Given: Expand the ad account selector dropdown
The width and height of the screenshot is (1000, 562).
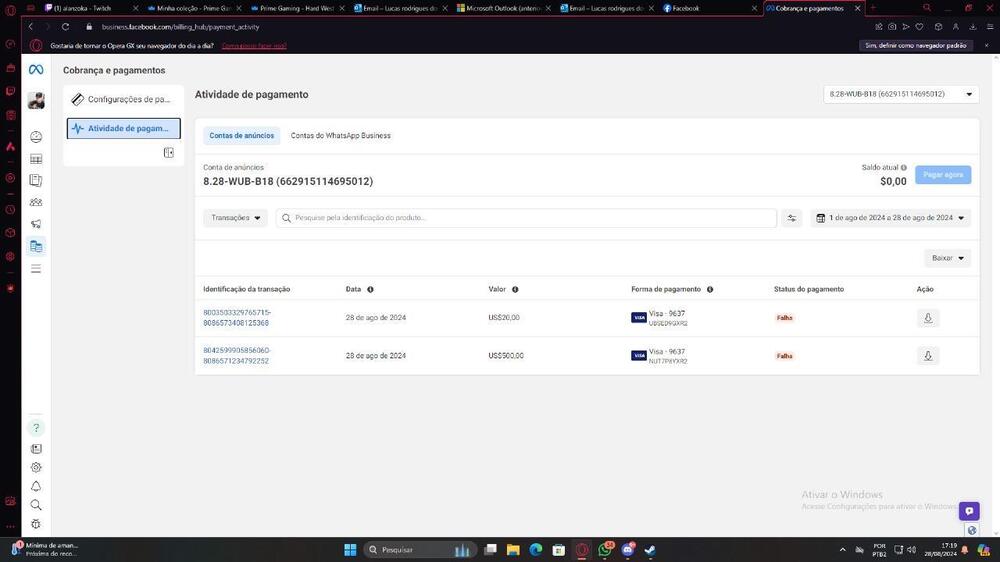Looking at the screenshot, I should (900, 94).
